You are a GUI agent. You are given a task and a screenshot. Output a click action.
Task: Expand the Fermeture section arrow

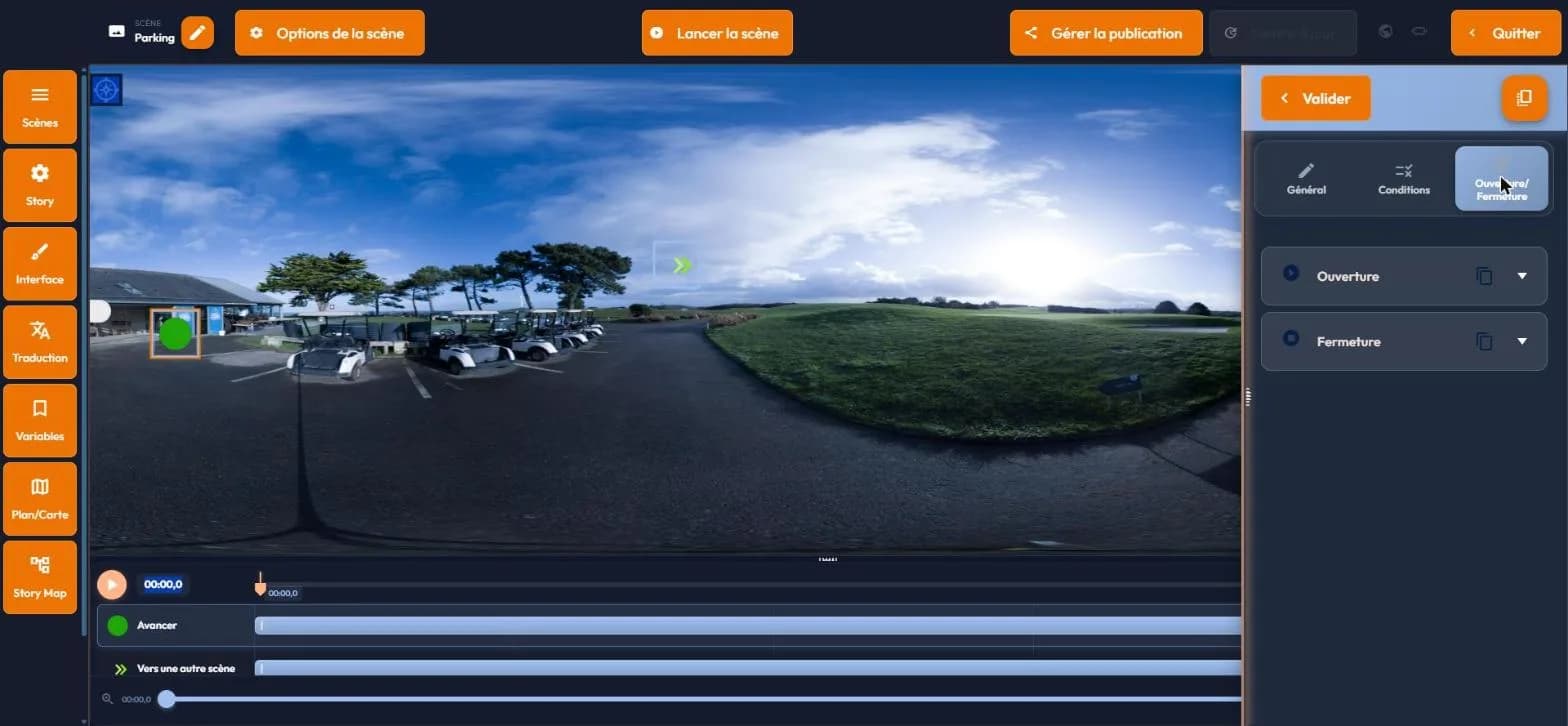click(x=1522, y=342)
